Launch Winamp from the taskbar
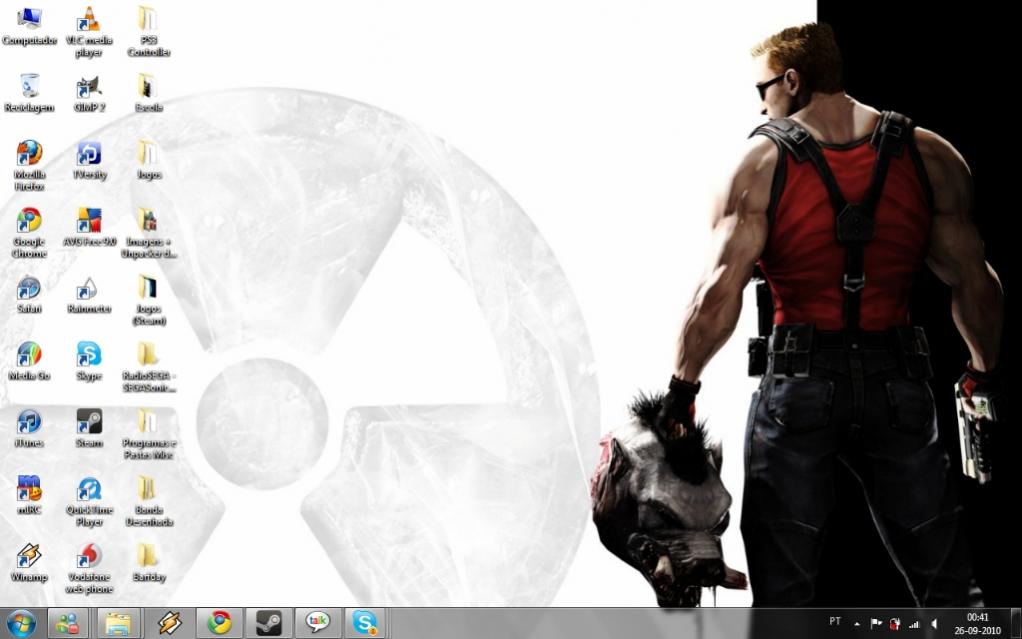The width and height of the screenshot is (1022, 639). [x=169, y=624]
